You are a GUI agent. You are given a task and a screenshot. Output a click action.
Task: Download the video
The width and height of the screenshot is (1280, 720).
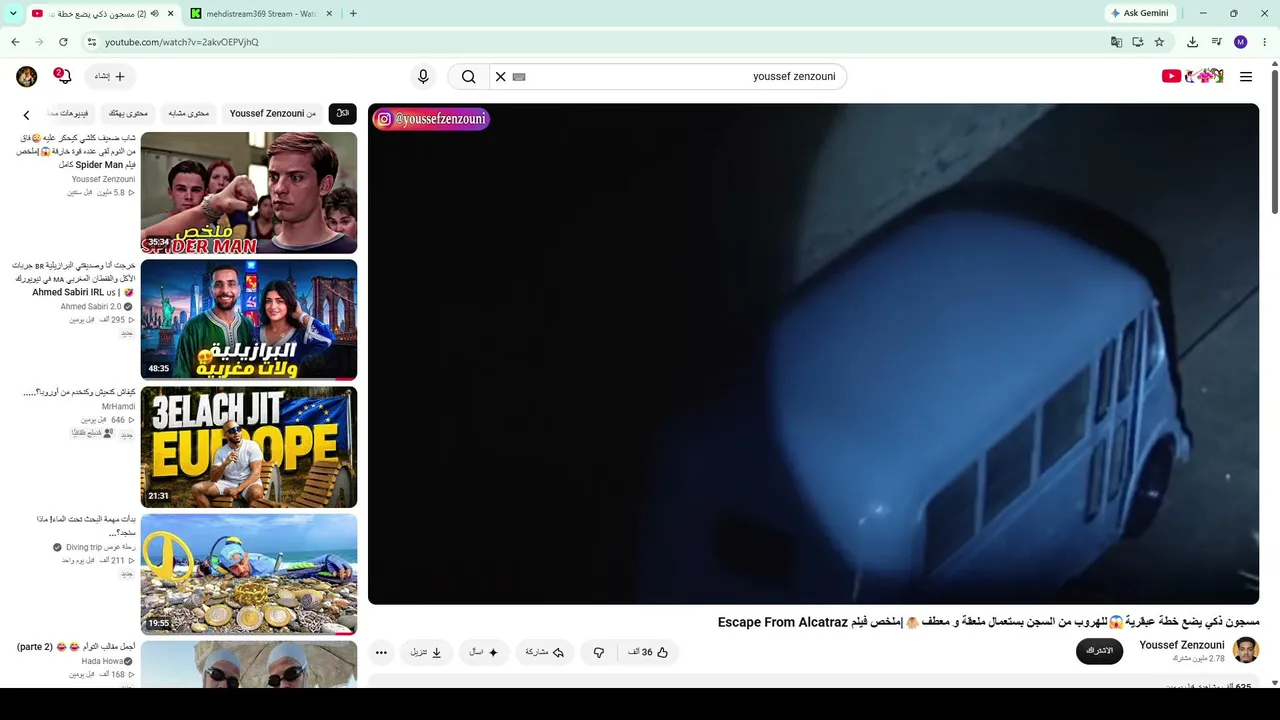426,652
